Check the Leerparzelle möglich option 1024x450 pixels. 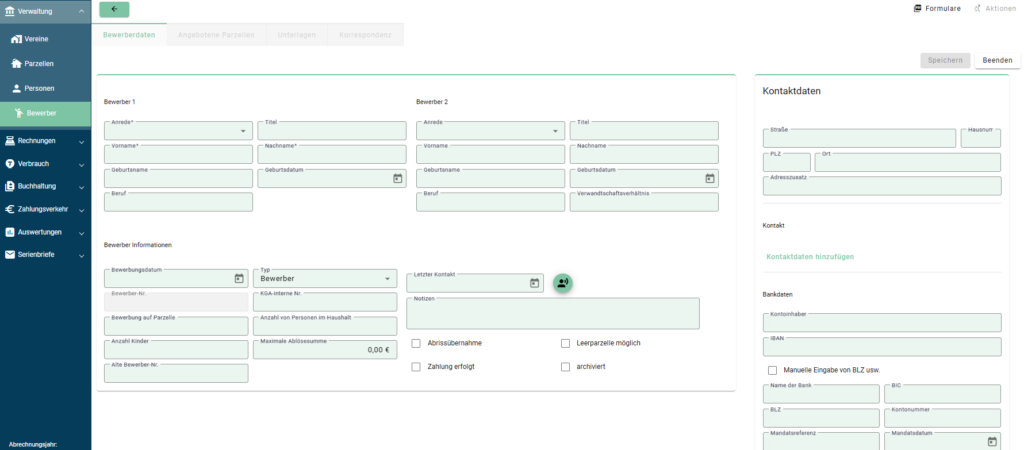pos(566,343)
